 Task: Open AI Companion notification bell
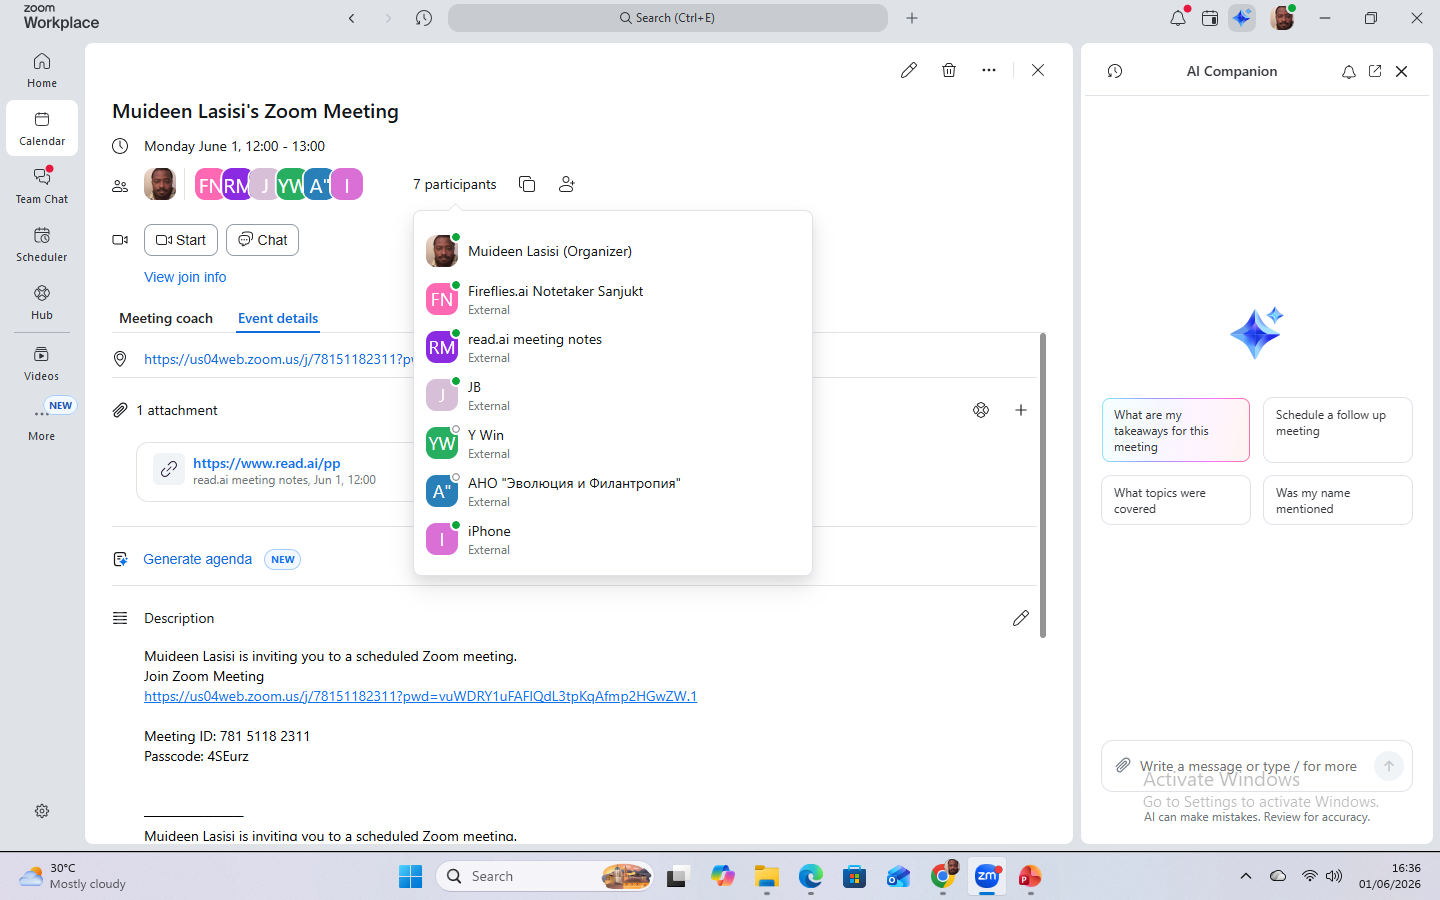pyautogui.click(x=1349, y=71)
